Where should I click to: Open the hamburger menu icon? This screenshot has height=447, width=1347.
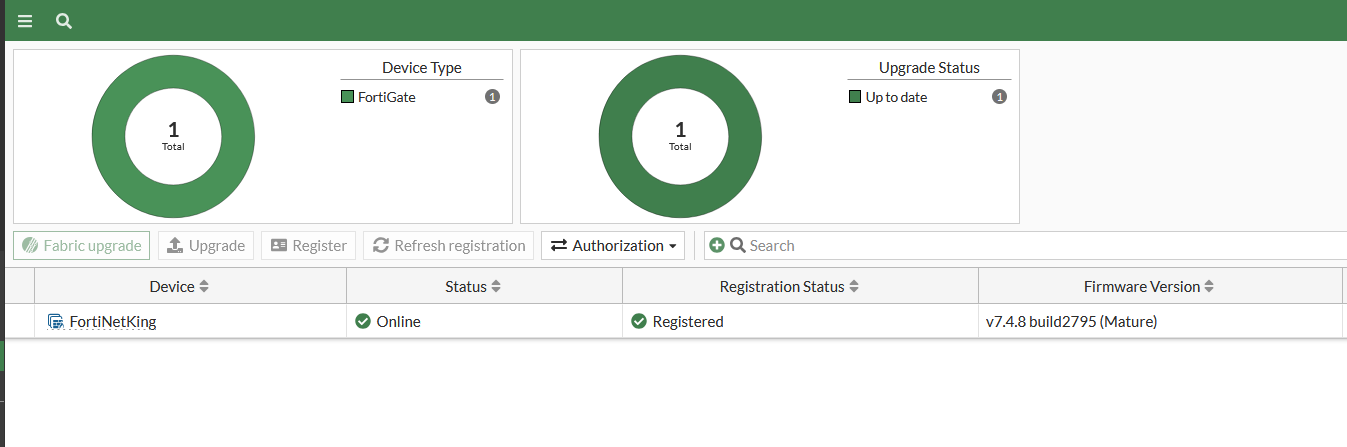(x=25, y=21)
